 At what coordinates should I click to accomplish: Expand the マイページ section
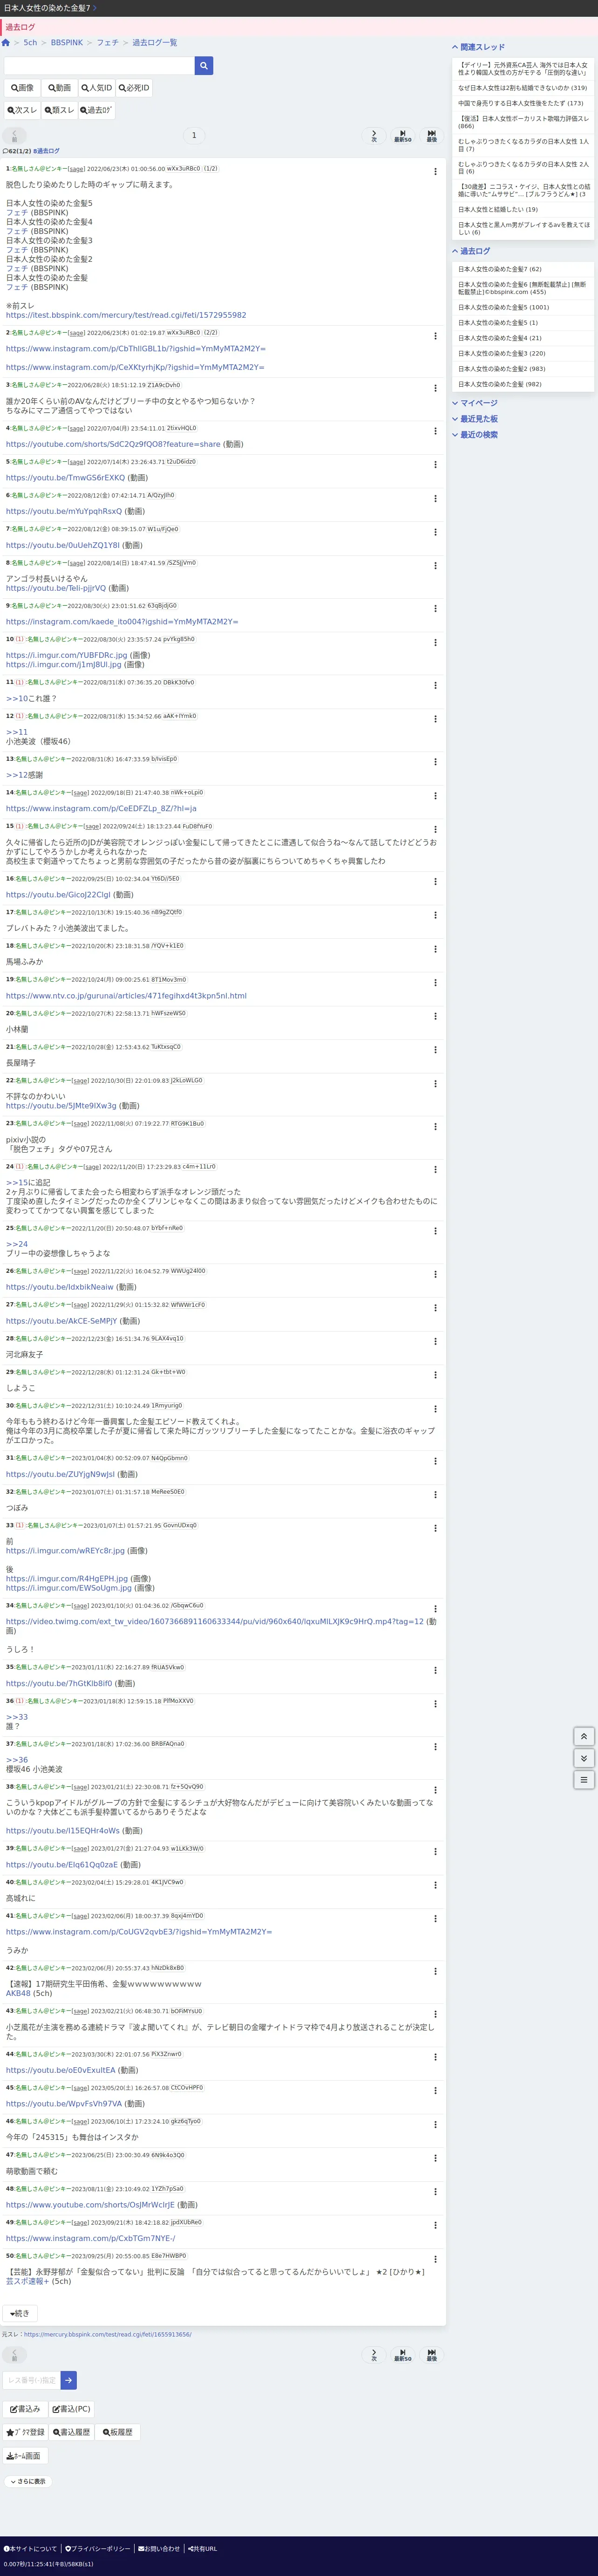pyautogui.click(x=475, y=403)
